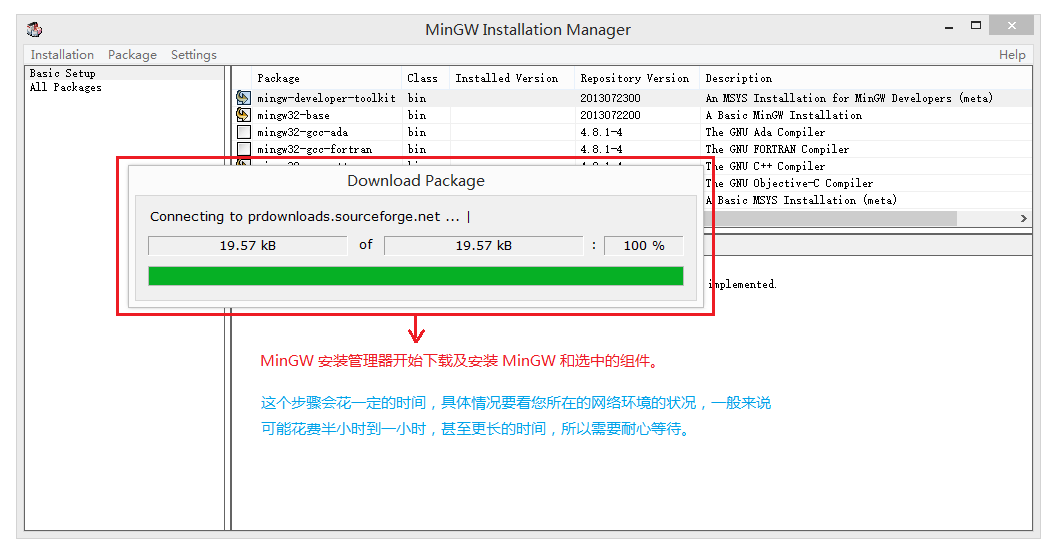Image resolution: width=1057 pixels, height=552 pixels.
Task: Click repository version 2013072200
Action: pyautogui.click(x=610, y=115)
